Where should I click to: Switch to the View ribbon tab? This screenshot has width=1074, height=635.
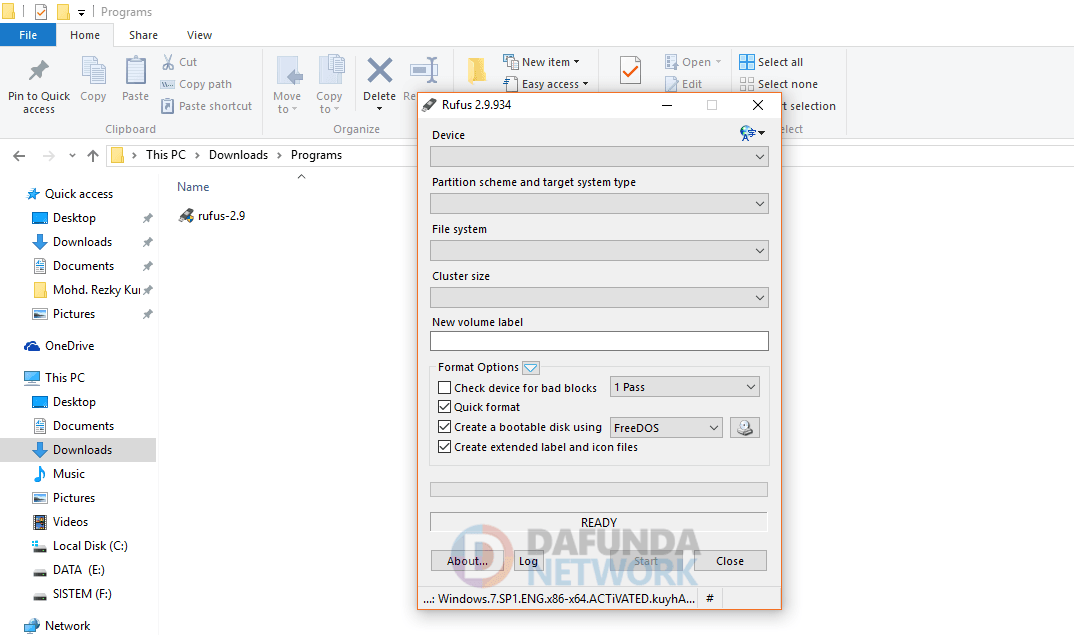199,35
